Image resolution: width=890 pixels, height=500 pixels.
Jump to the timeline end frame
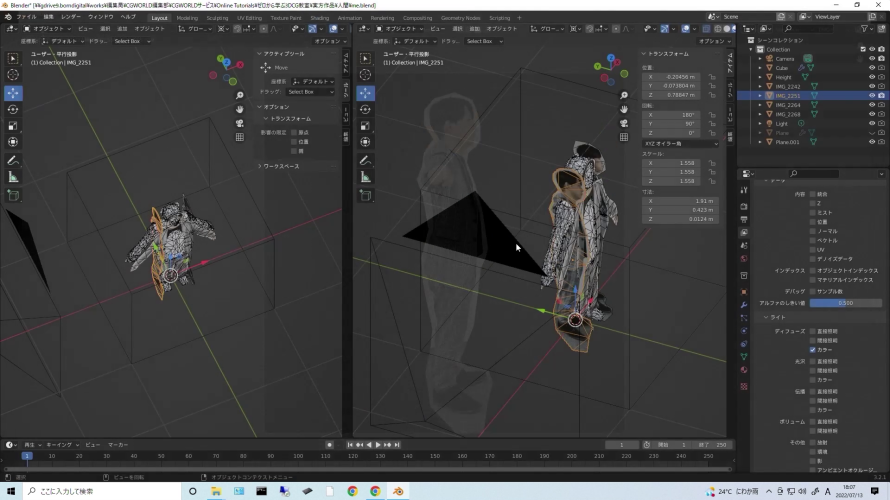pos(397,445)
